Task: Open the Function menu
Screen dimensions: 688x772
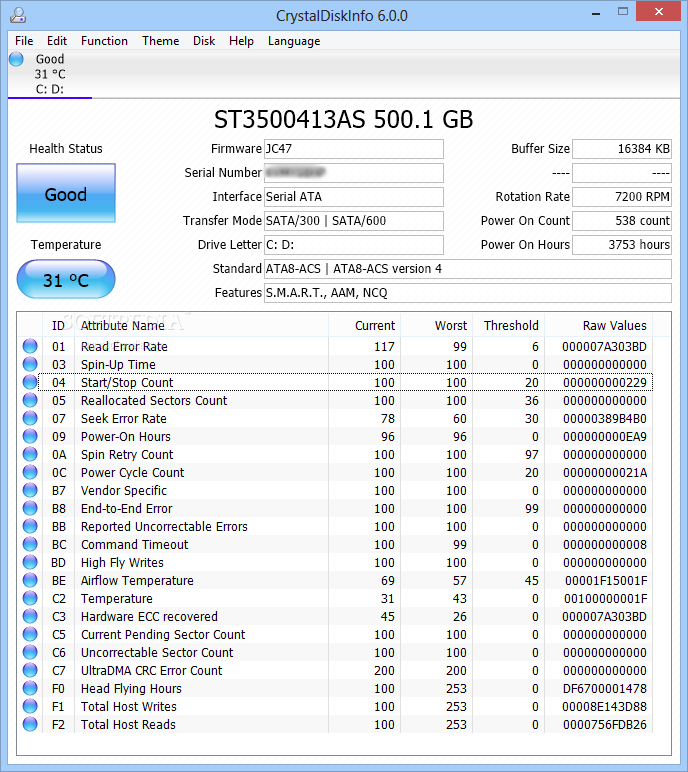Action: point(104,41)
